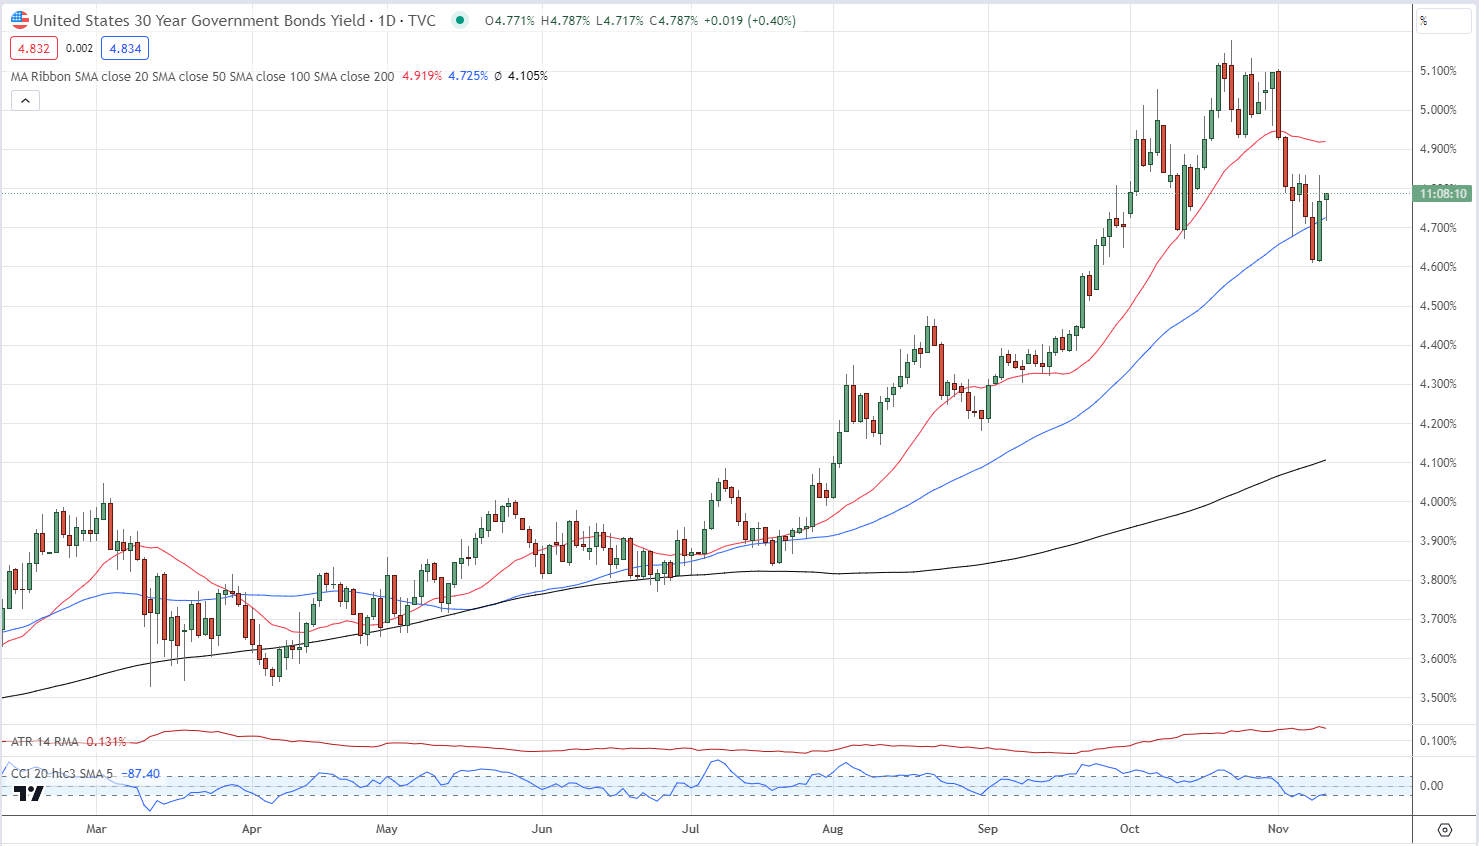Click the 0.00 CCI axis label
The width and height of the screenshot is (1479, 846).
[x=1431, y=786]
